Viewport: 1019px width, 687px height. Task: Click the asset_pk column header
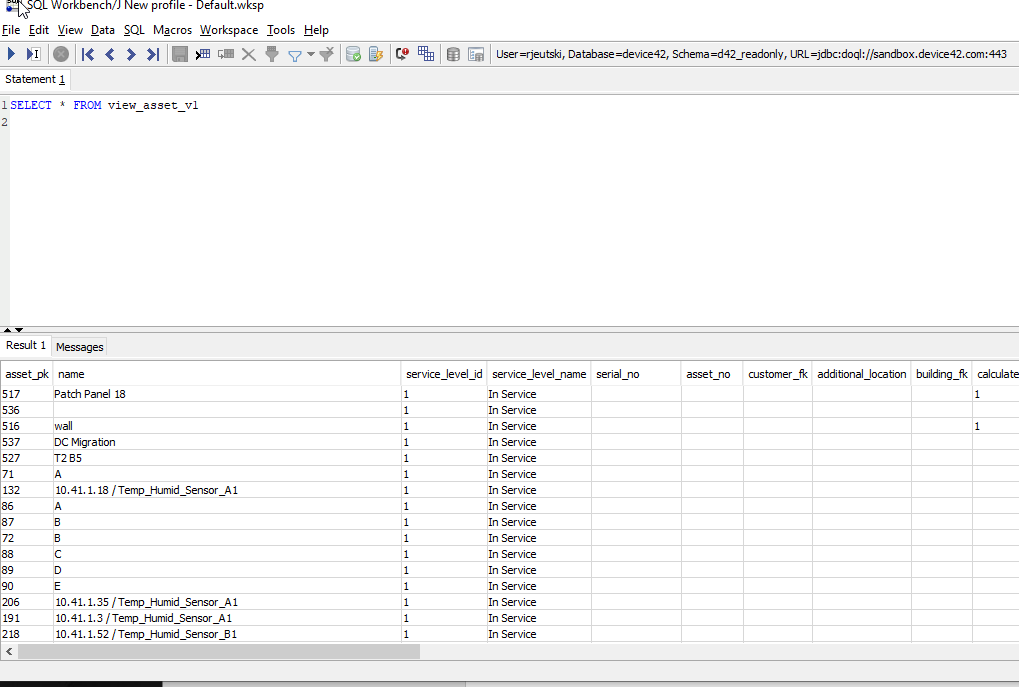point(26,374)
